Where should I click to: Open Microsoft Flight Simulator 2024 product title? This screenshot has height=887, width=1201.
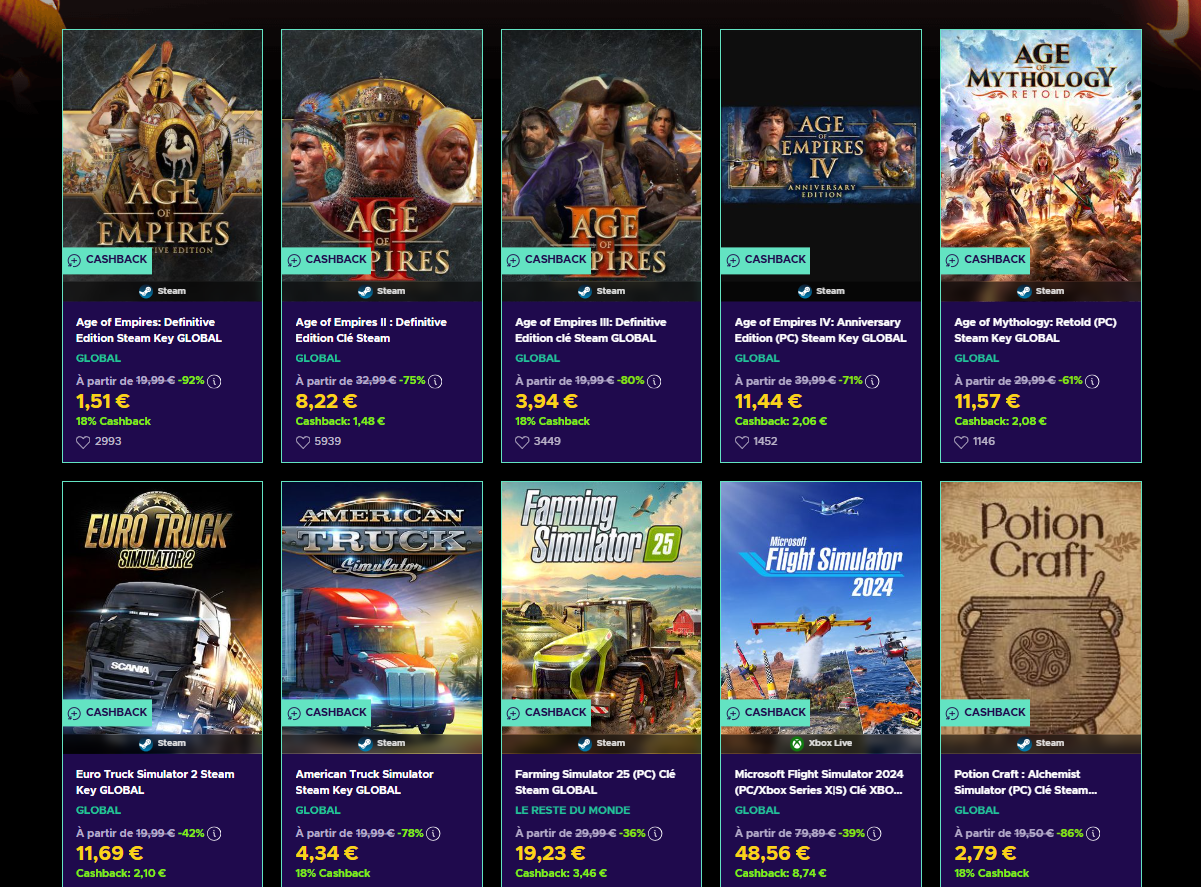pos(819,782)
